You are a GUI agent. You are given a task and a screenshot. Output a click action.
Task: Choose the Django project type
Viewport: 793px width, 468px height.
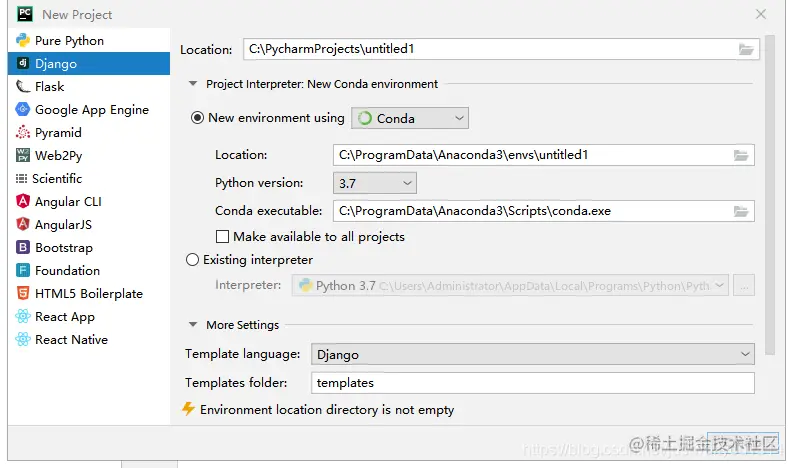[89, 64]
